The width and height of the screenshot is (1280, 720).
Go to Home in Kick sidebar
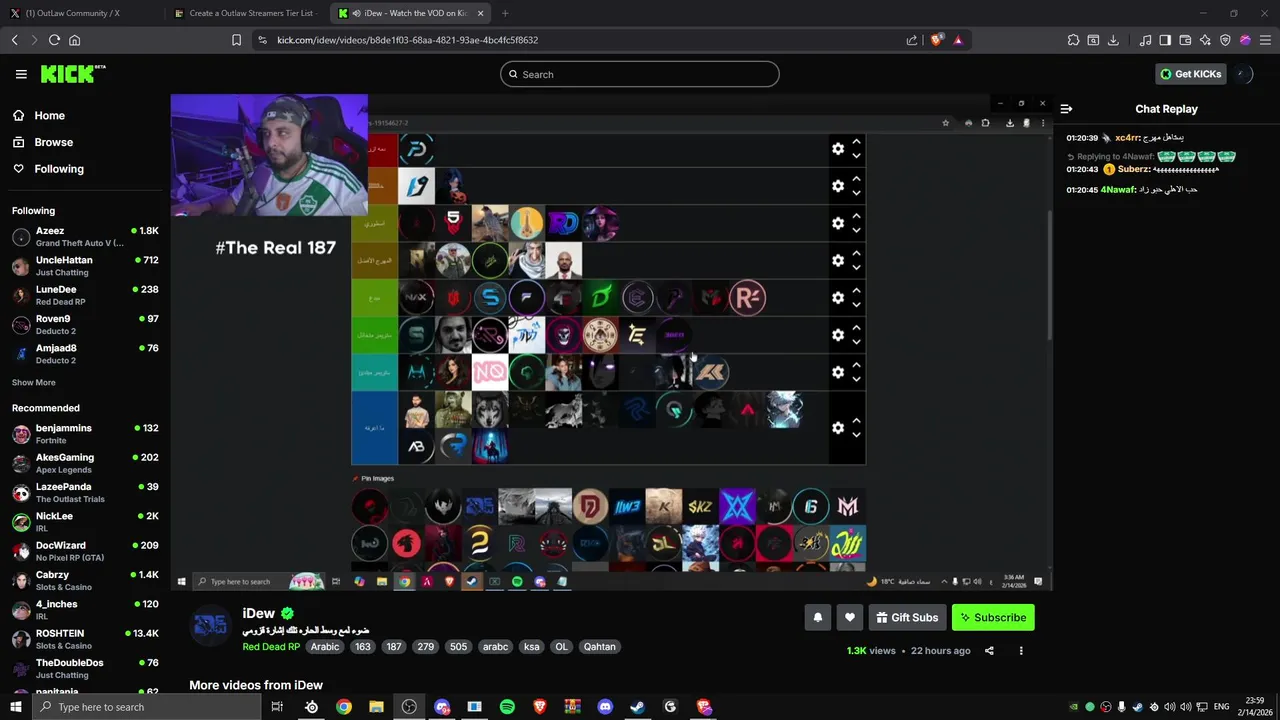[85, 115]
